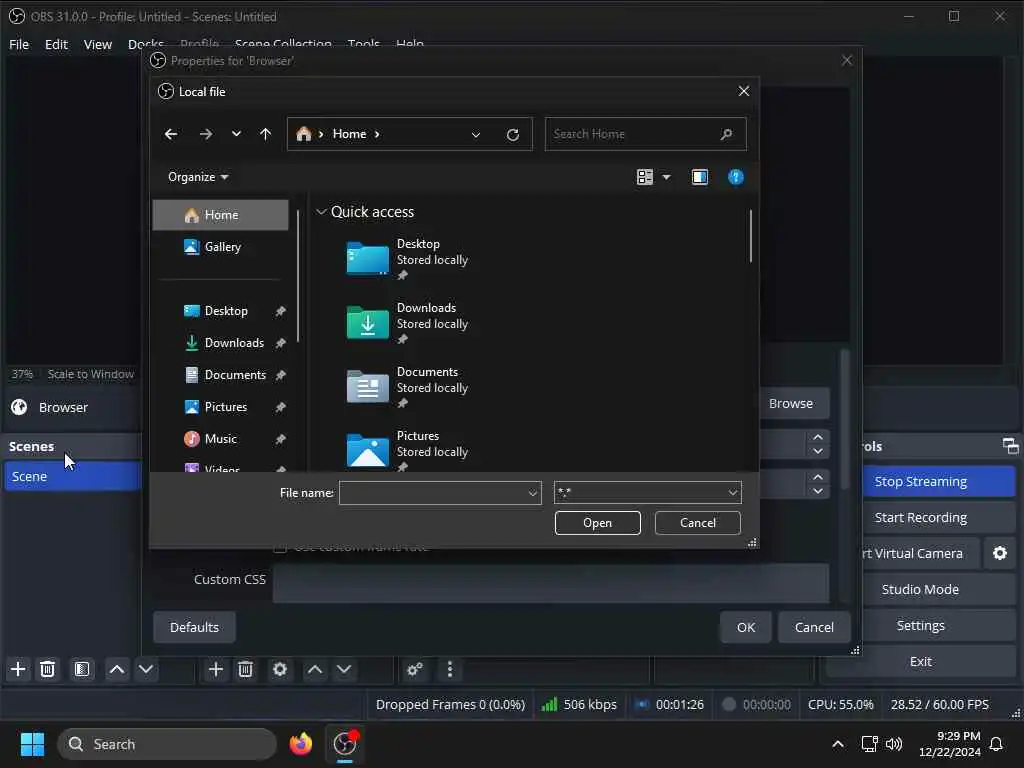Open audio mixer options menu dots
The width and height of the screenshot is (1024, 768).
449,669
